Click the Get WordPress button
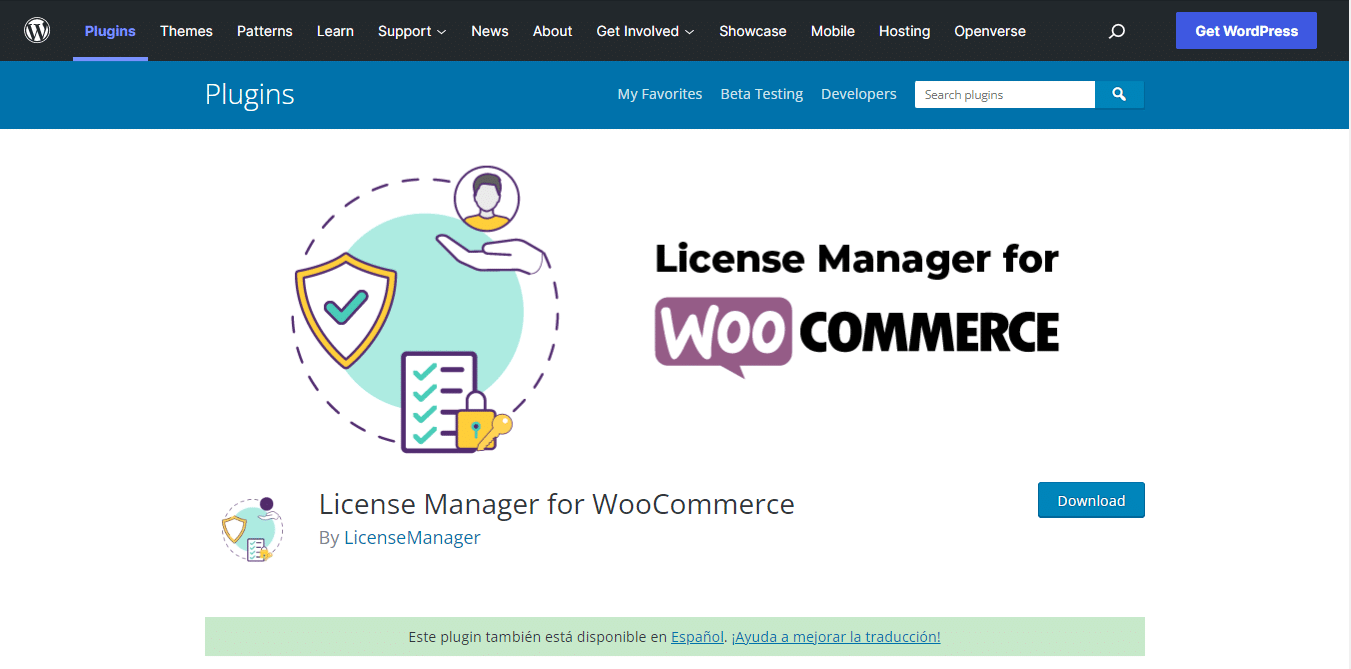1351x669 pixels. pyautogui.click(x=1246, y=30)
